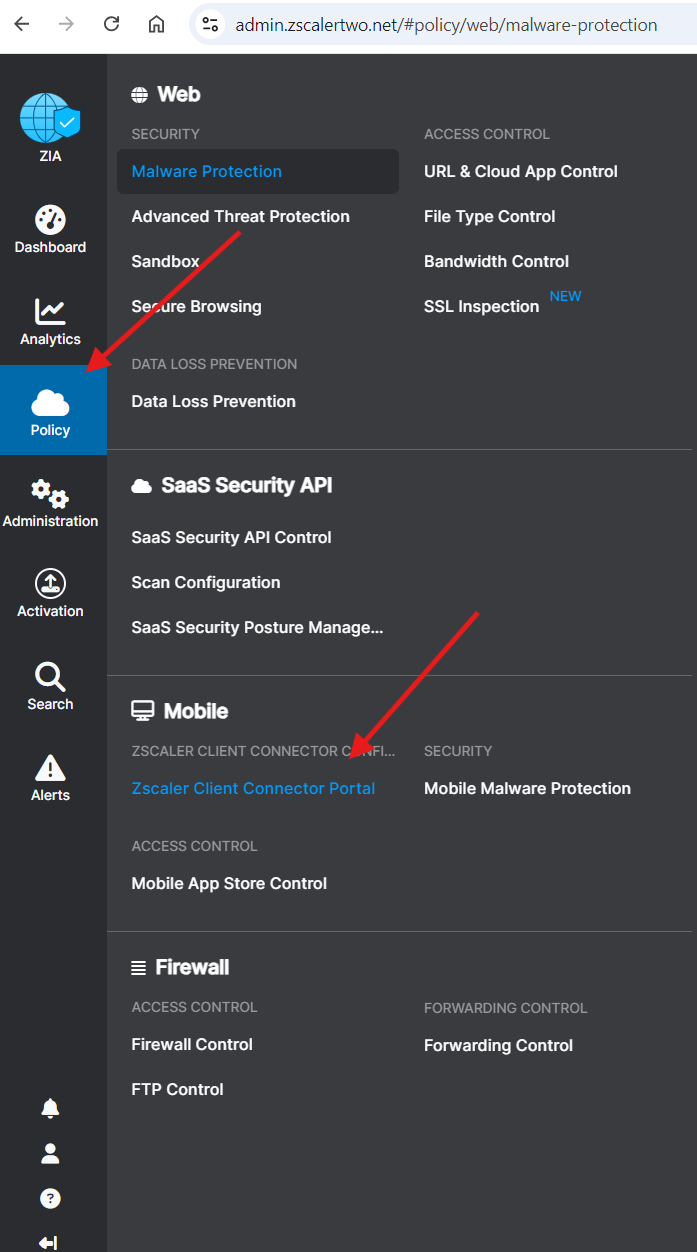The height and width of the screenshot is (1252, 697).
Task: Open SSL Inspection policy
Action: pos(482,306)
